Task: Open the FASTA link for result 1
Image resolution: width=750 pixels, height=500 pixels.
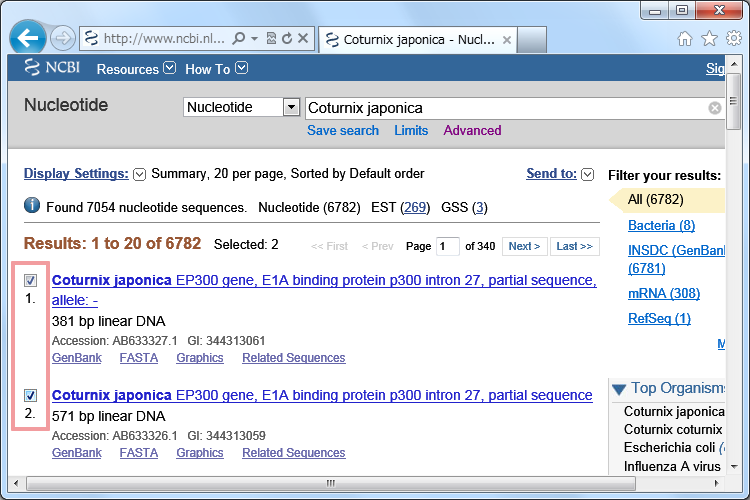Action: (x=138, y=357)
